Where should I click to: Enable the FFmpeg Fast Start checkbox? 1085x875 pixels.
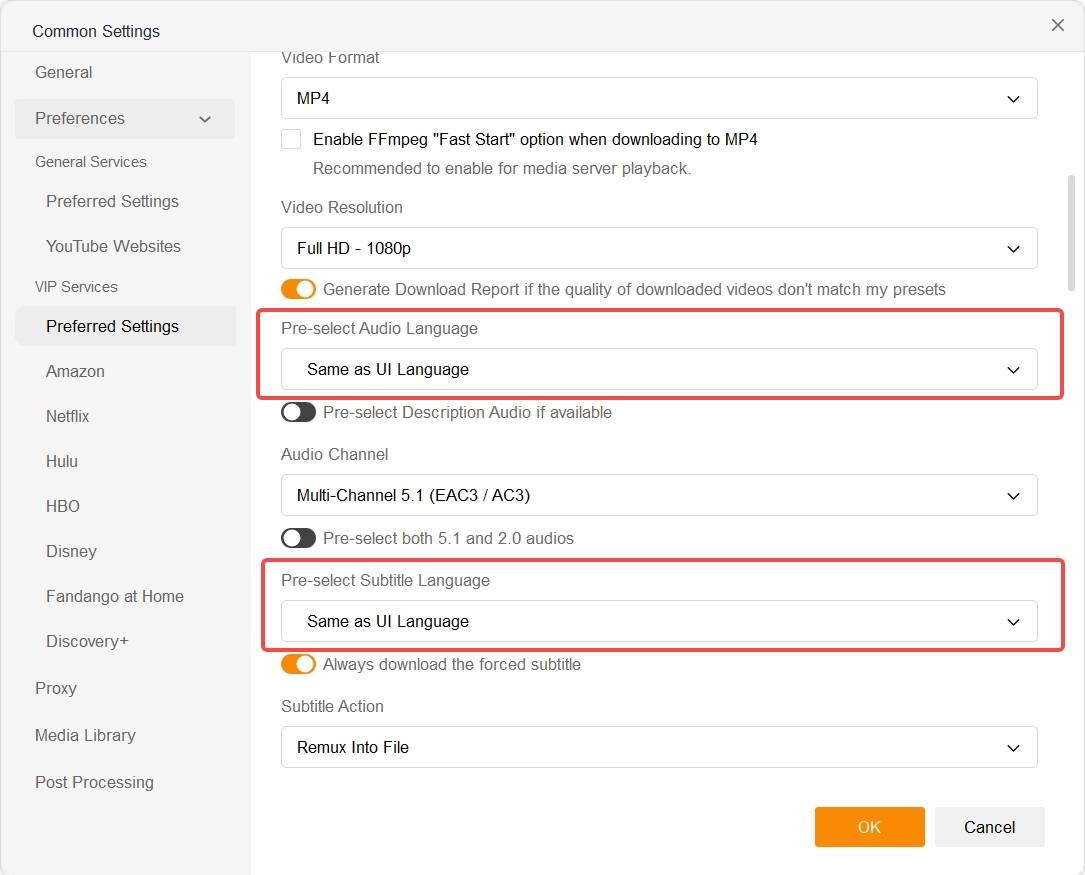click(290, 139)
